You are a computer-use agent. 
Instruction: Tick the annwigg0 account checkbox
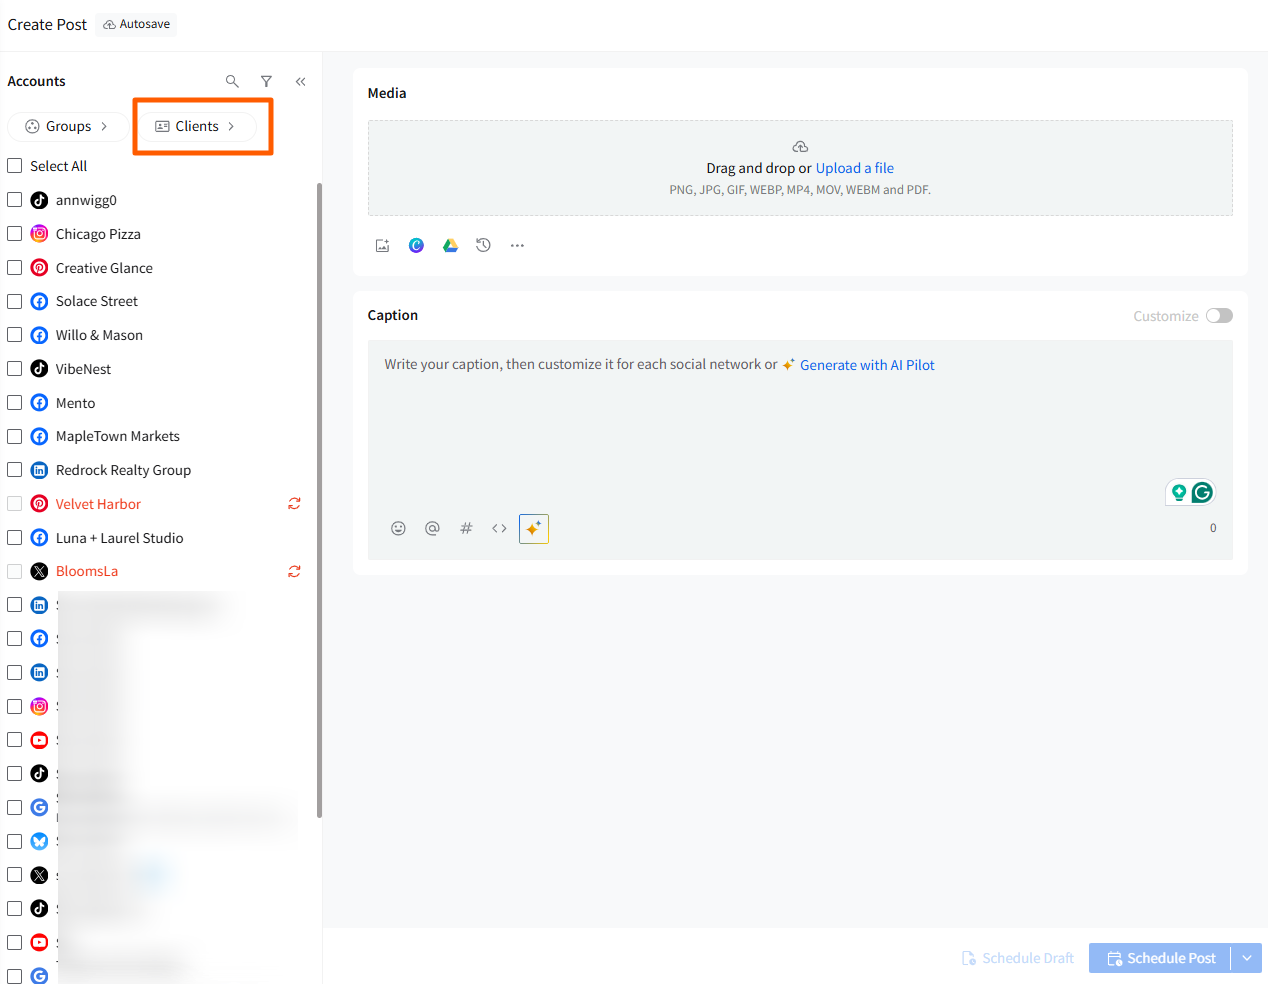coord(15,200)
